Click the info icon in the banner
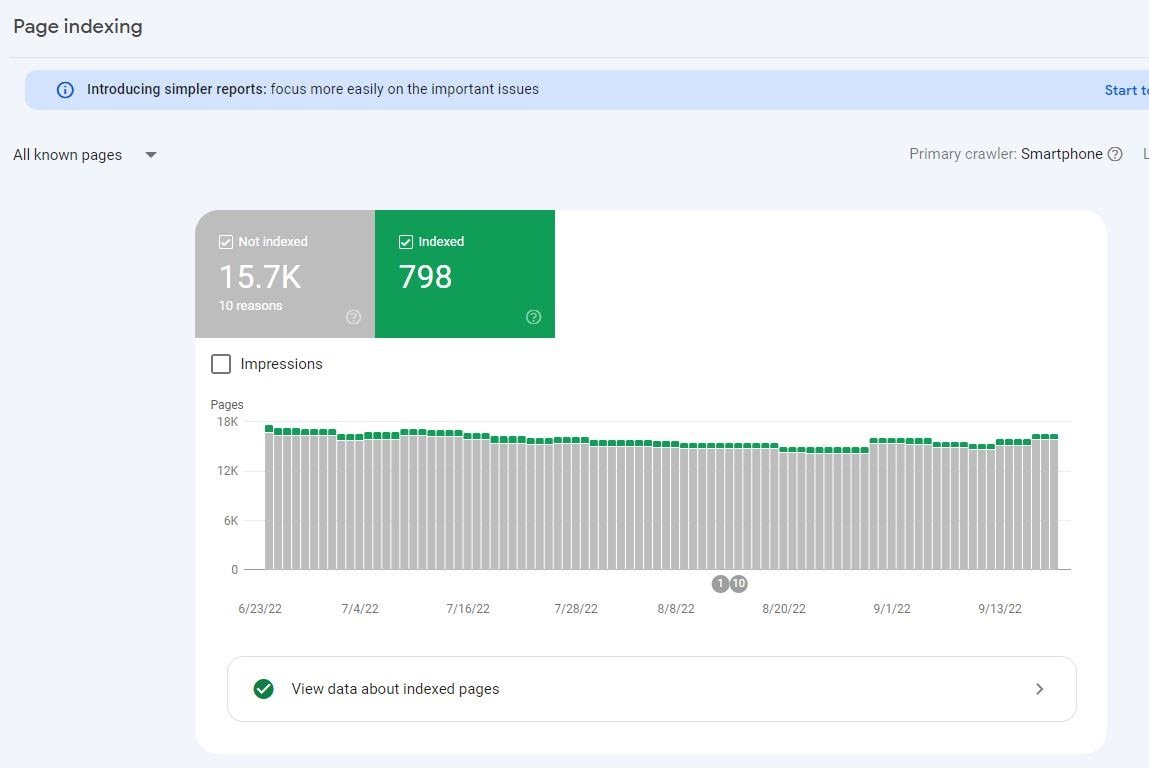 65,90
